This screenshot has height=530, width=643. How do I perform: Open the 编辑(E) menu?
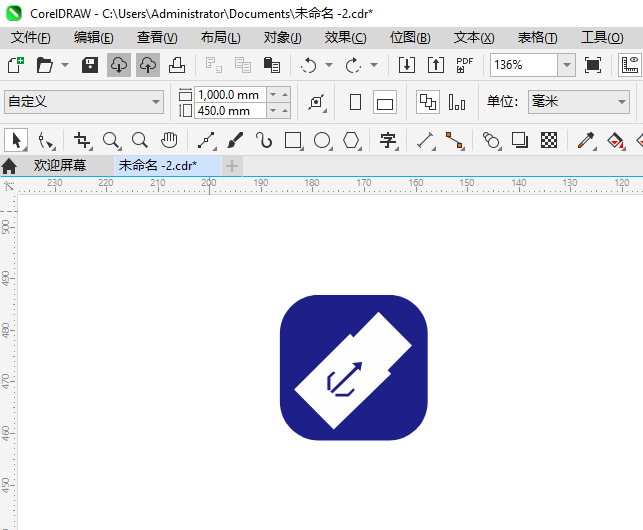93,38
